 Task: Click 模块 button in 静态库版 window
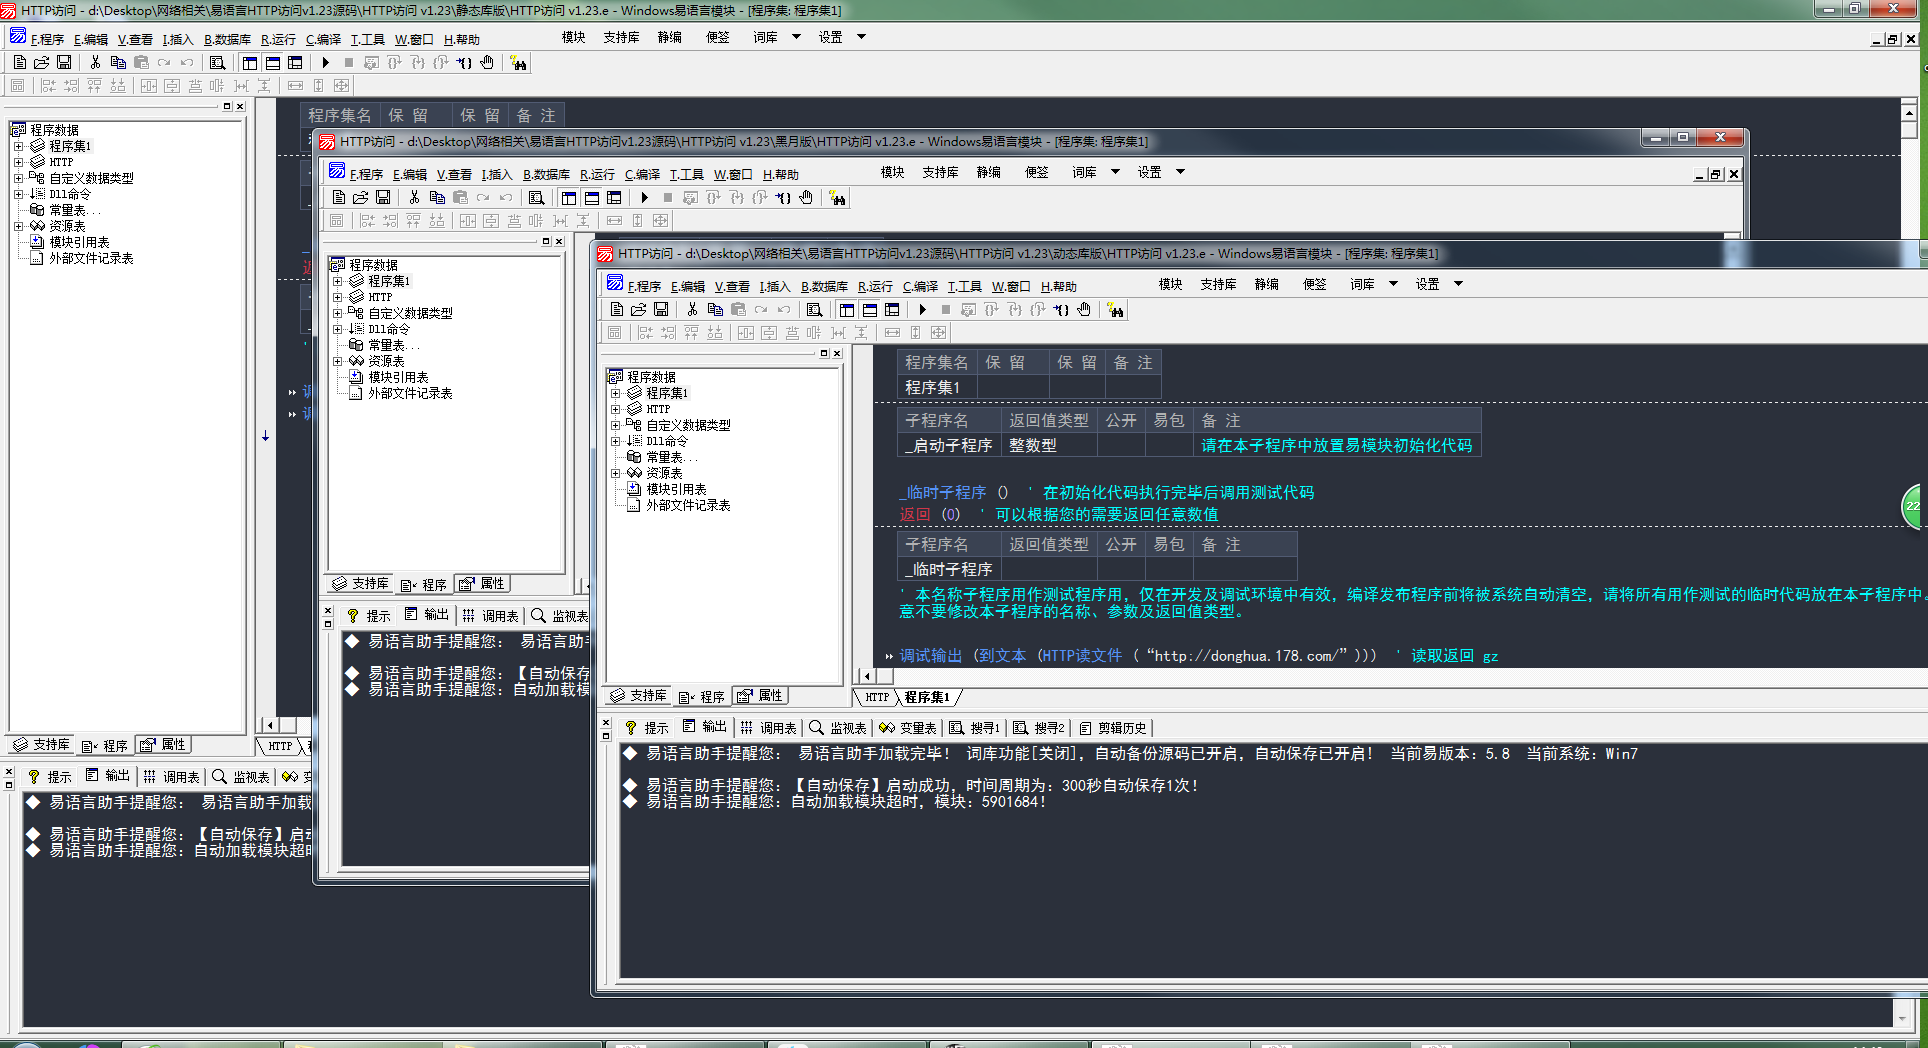[574, 37]
